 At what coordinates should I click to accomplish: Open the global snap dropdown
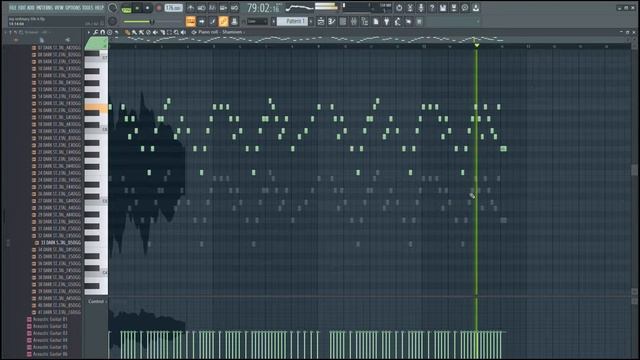[x=257, y=21]
